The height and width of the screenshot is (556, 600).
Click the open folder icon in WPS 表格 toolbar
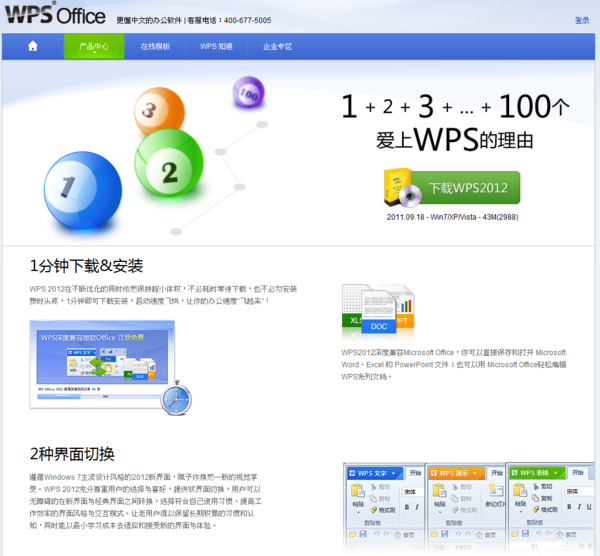(x=515, y=534)
